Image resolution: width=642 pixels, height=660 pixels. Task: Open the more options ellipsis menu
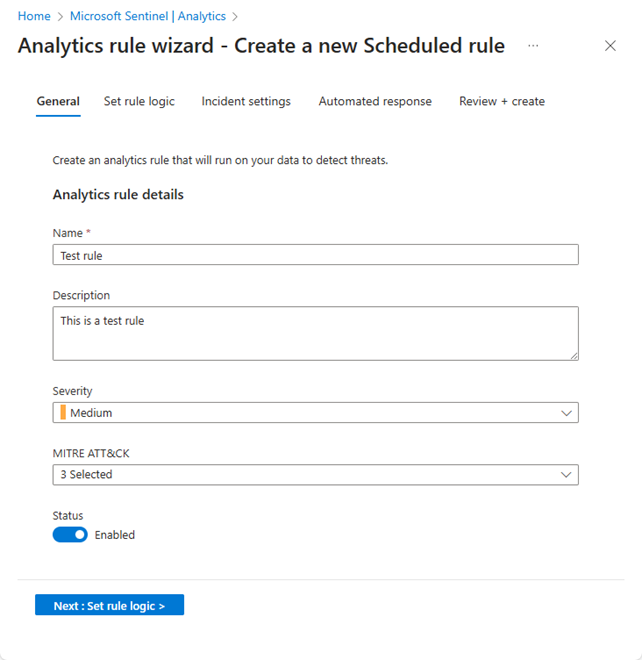tap(533, 46)
